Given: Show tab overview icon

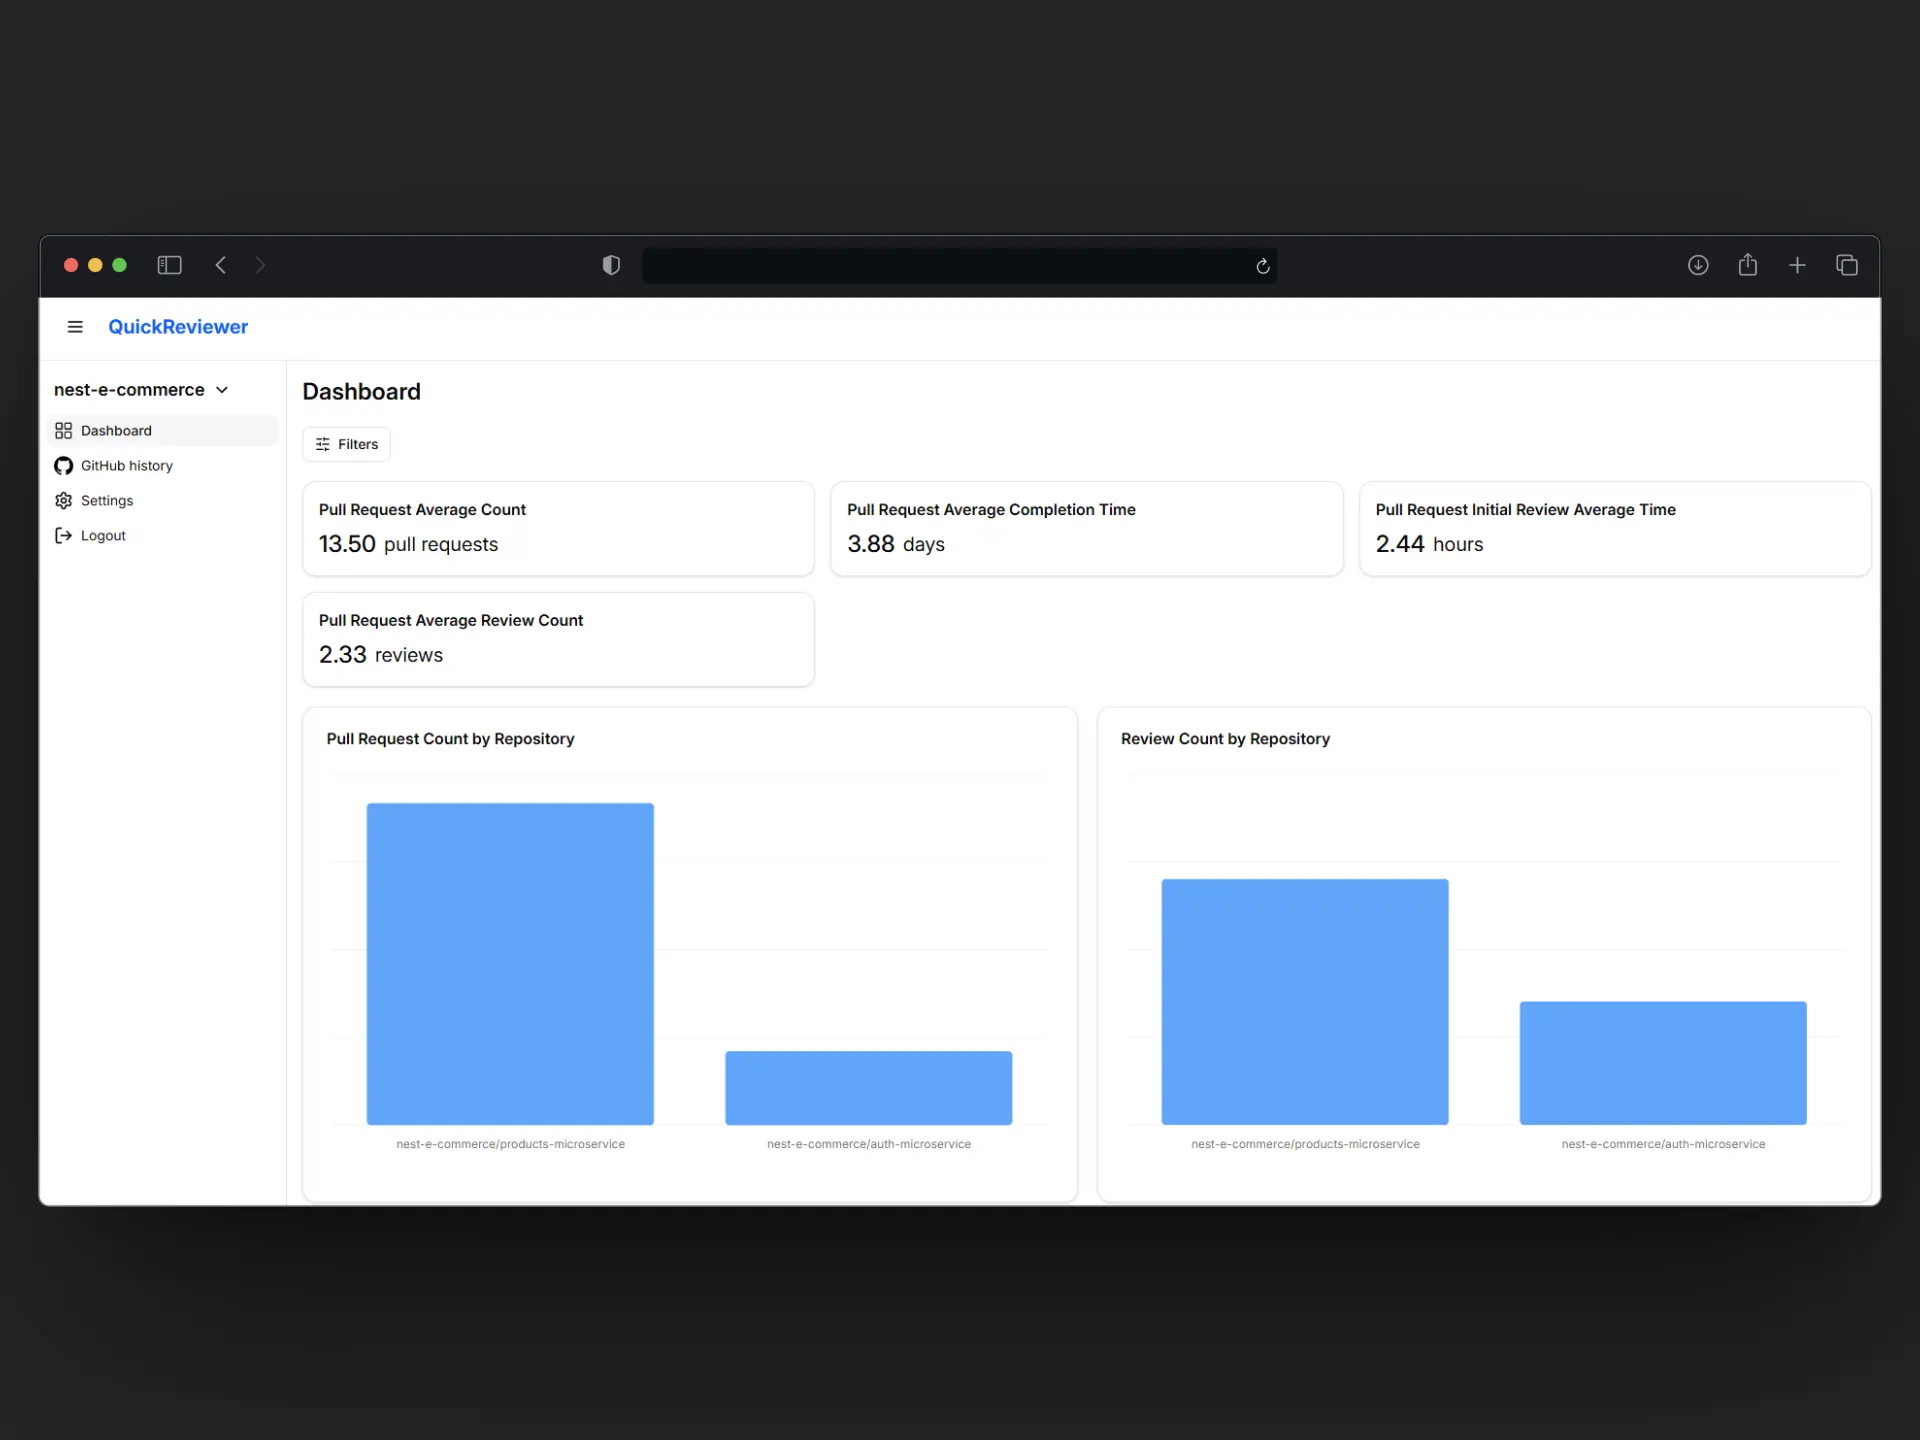Looking at the screenshot, I should [1846, 265].
